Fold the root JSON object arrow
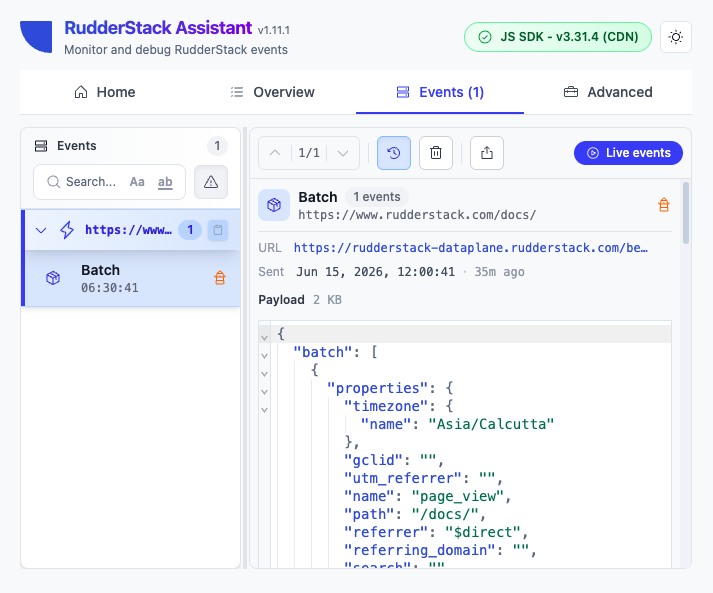This screenshot has width=713, height=593. [264, 337]
